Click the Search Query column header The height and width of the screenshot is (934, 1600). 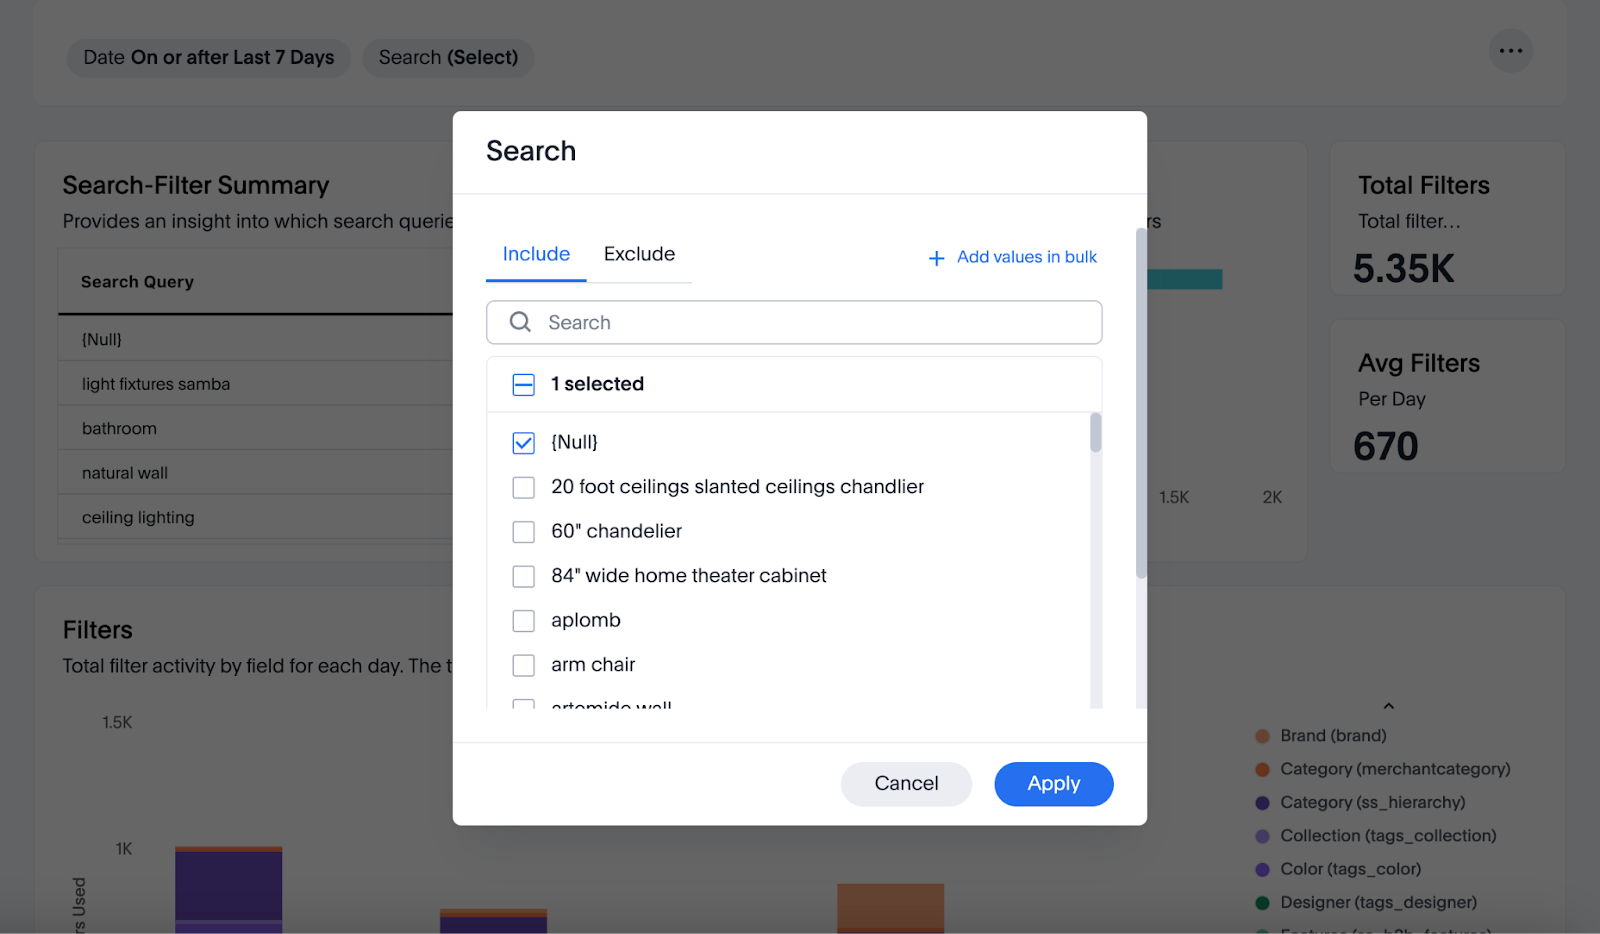pyautogui.click(x=137, y=282)
